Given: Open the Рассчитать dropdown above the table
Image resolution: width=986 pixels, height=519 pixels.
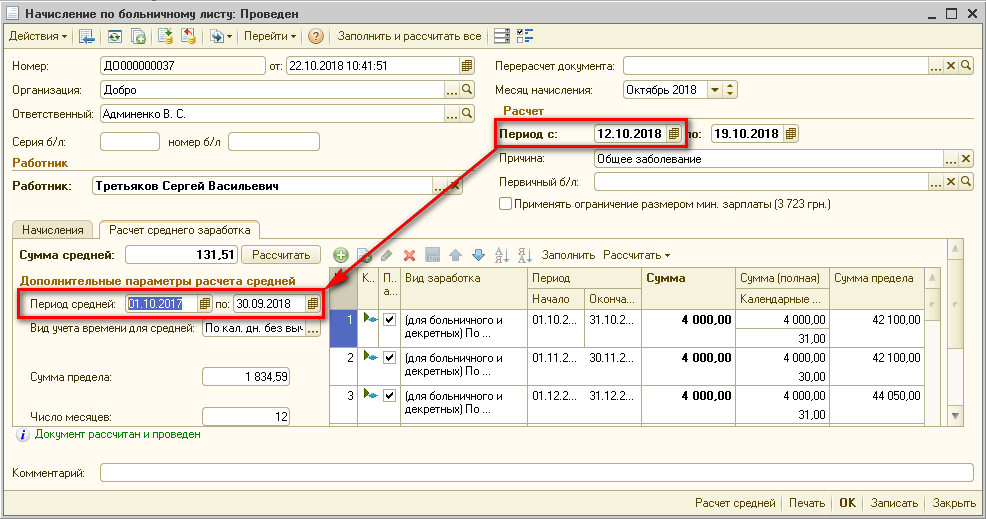Looking at the screenshot, I should pyautogui.click(x=636, y=255).
